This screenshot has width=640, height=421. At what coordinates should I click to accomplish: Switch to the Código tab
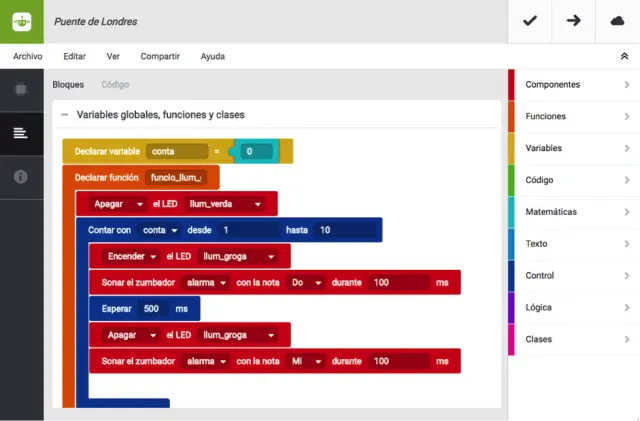(x=115, y=85)
